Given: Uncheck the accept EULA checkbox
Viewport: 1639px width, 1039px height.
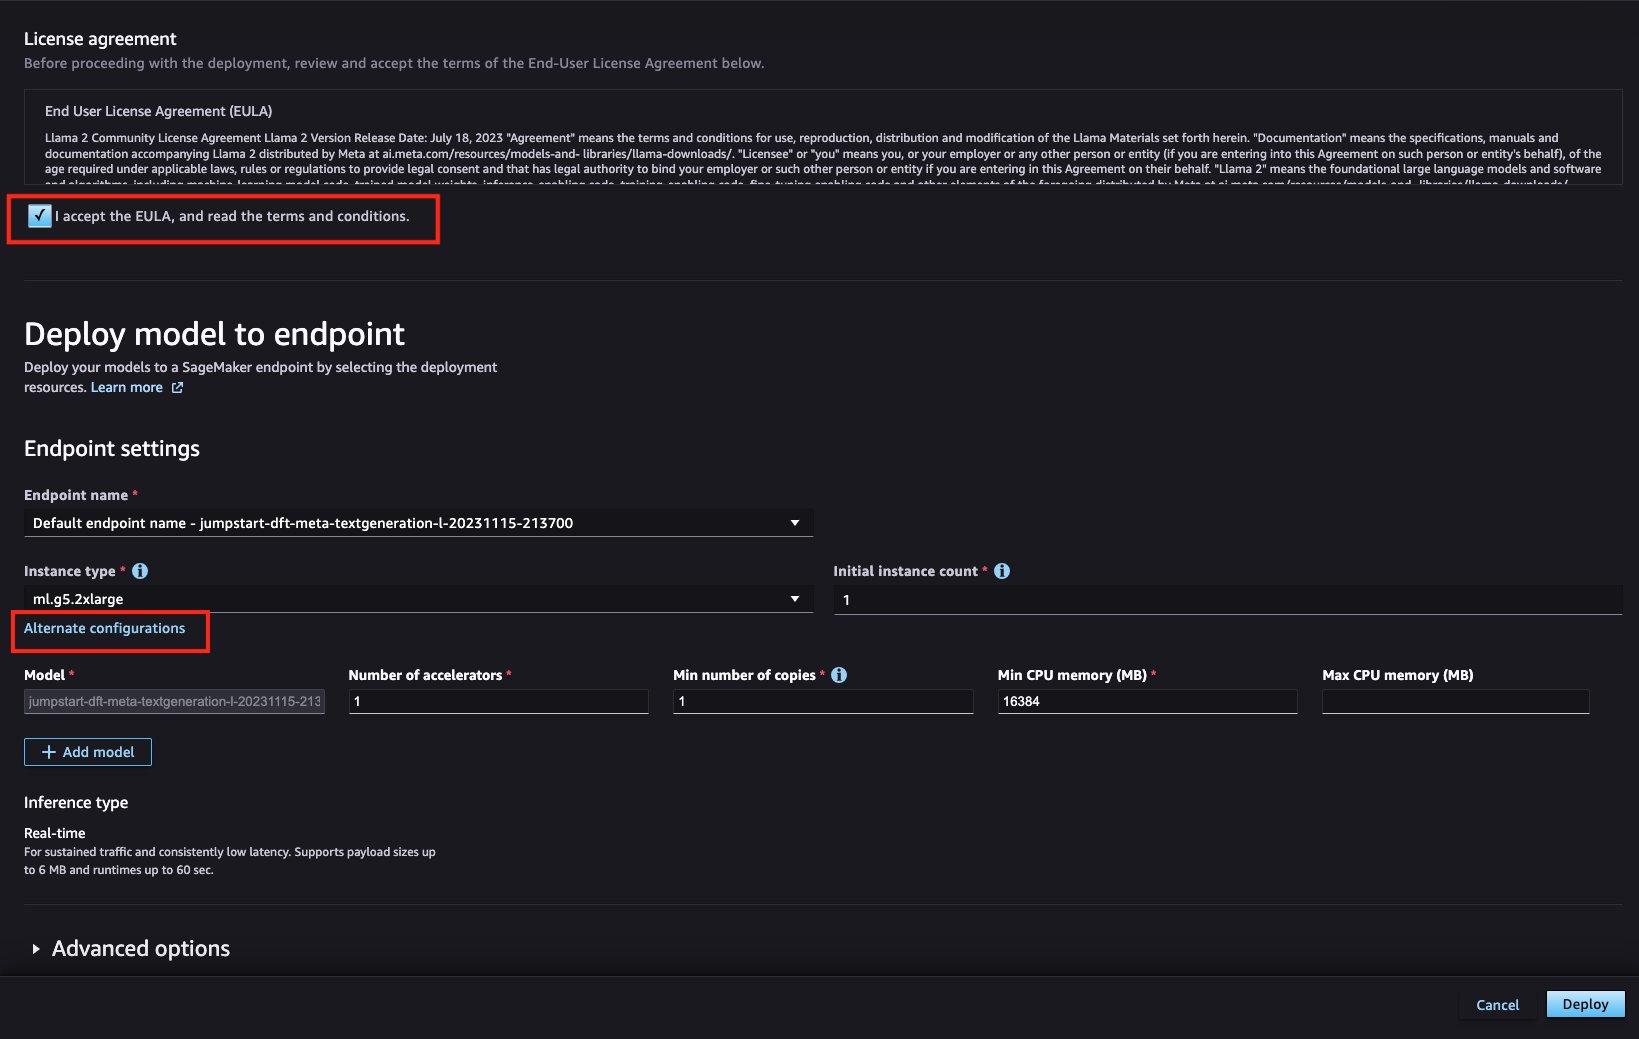Looking at the screenshot, I should [x=40, y=216].
